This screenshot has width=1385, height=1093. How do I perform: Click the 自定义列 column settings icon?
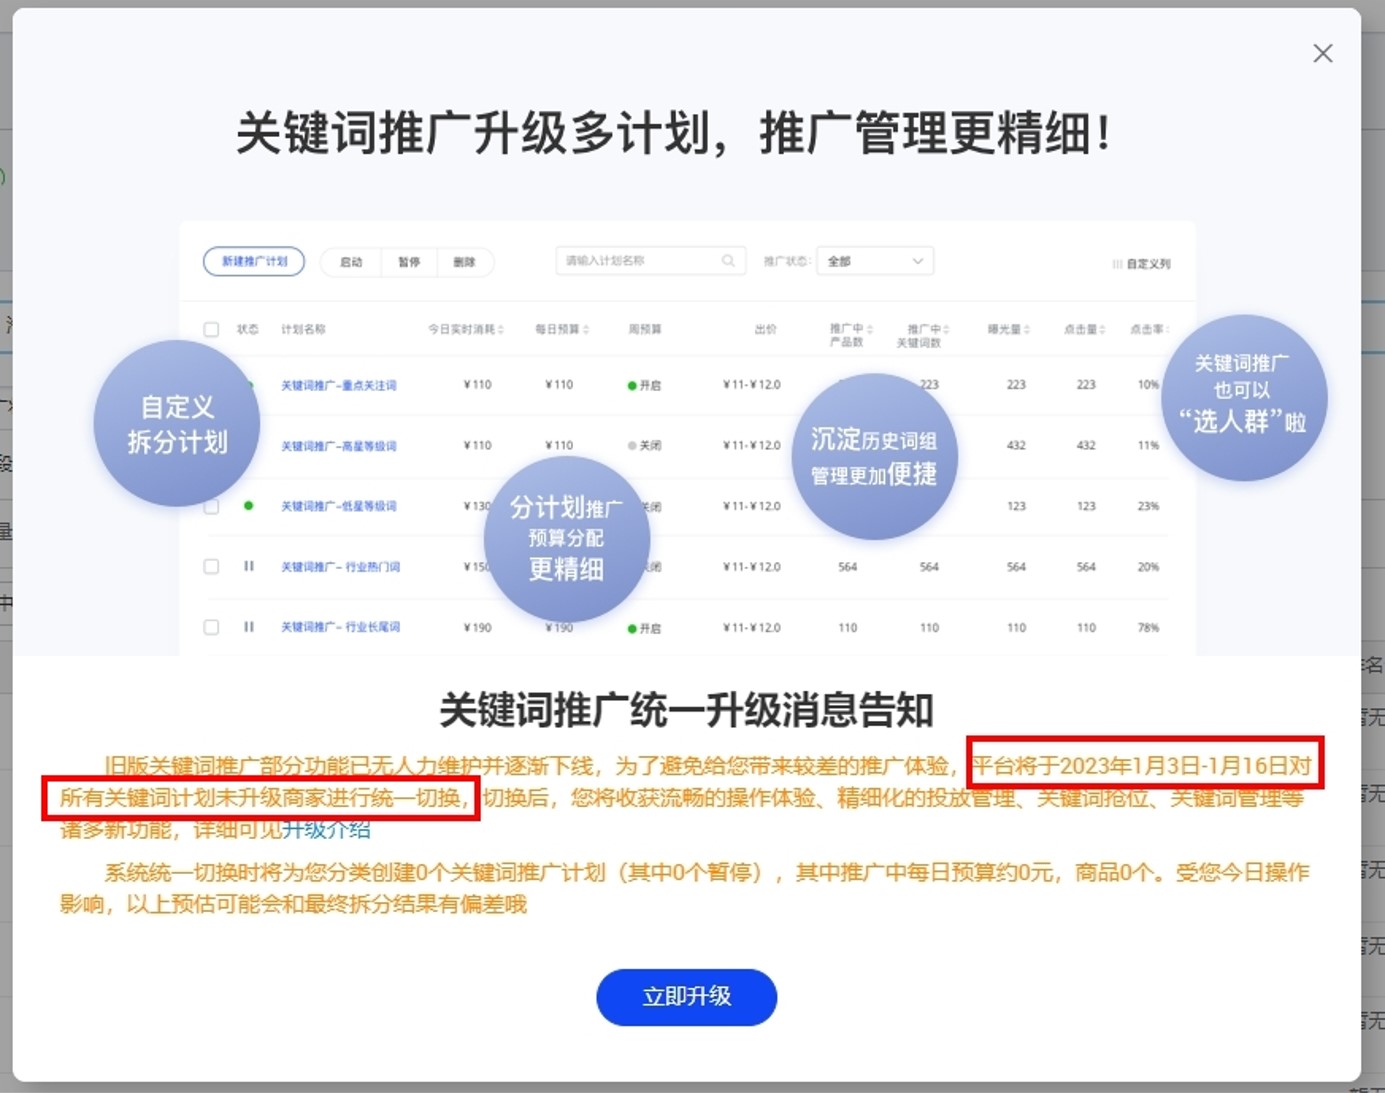click(1116, 264)
